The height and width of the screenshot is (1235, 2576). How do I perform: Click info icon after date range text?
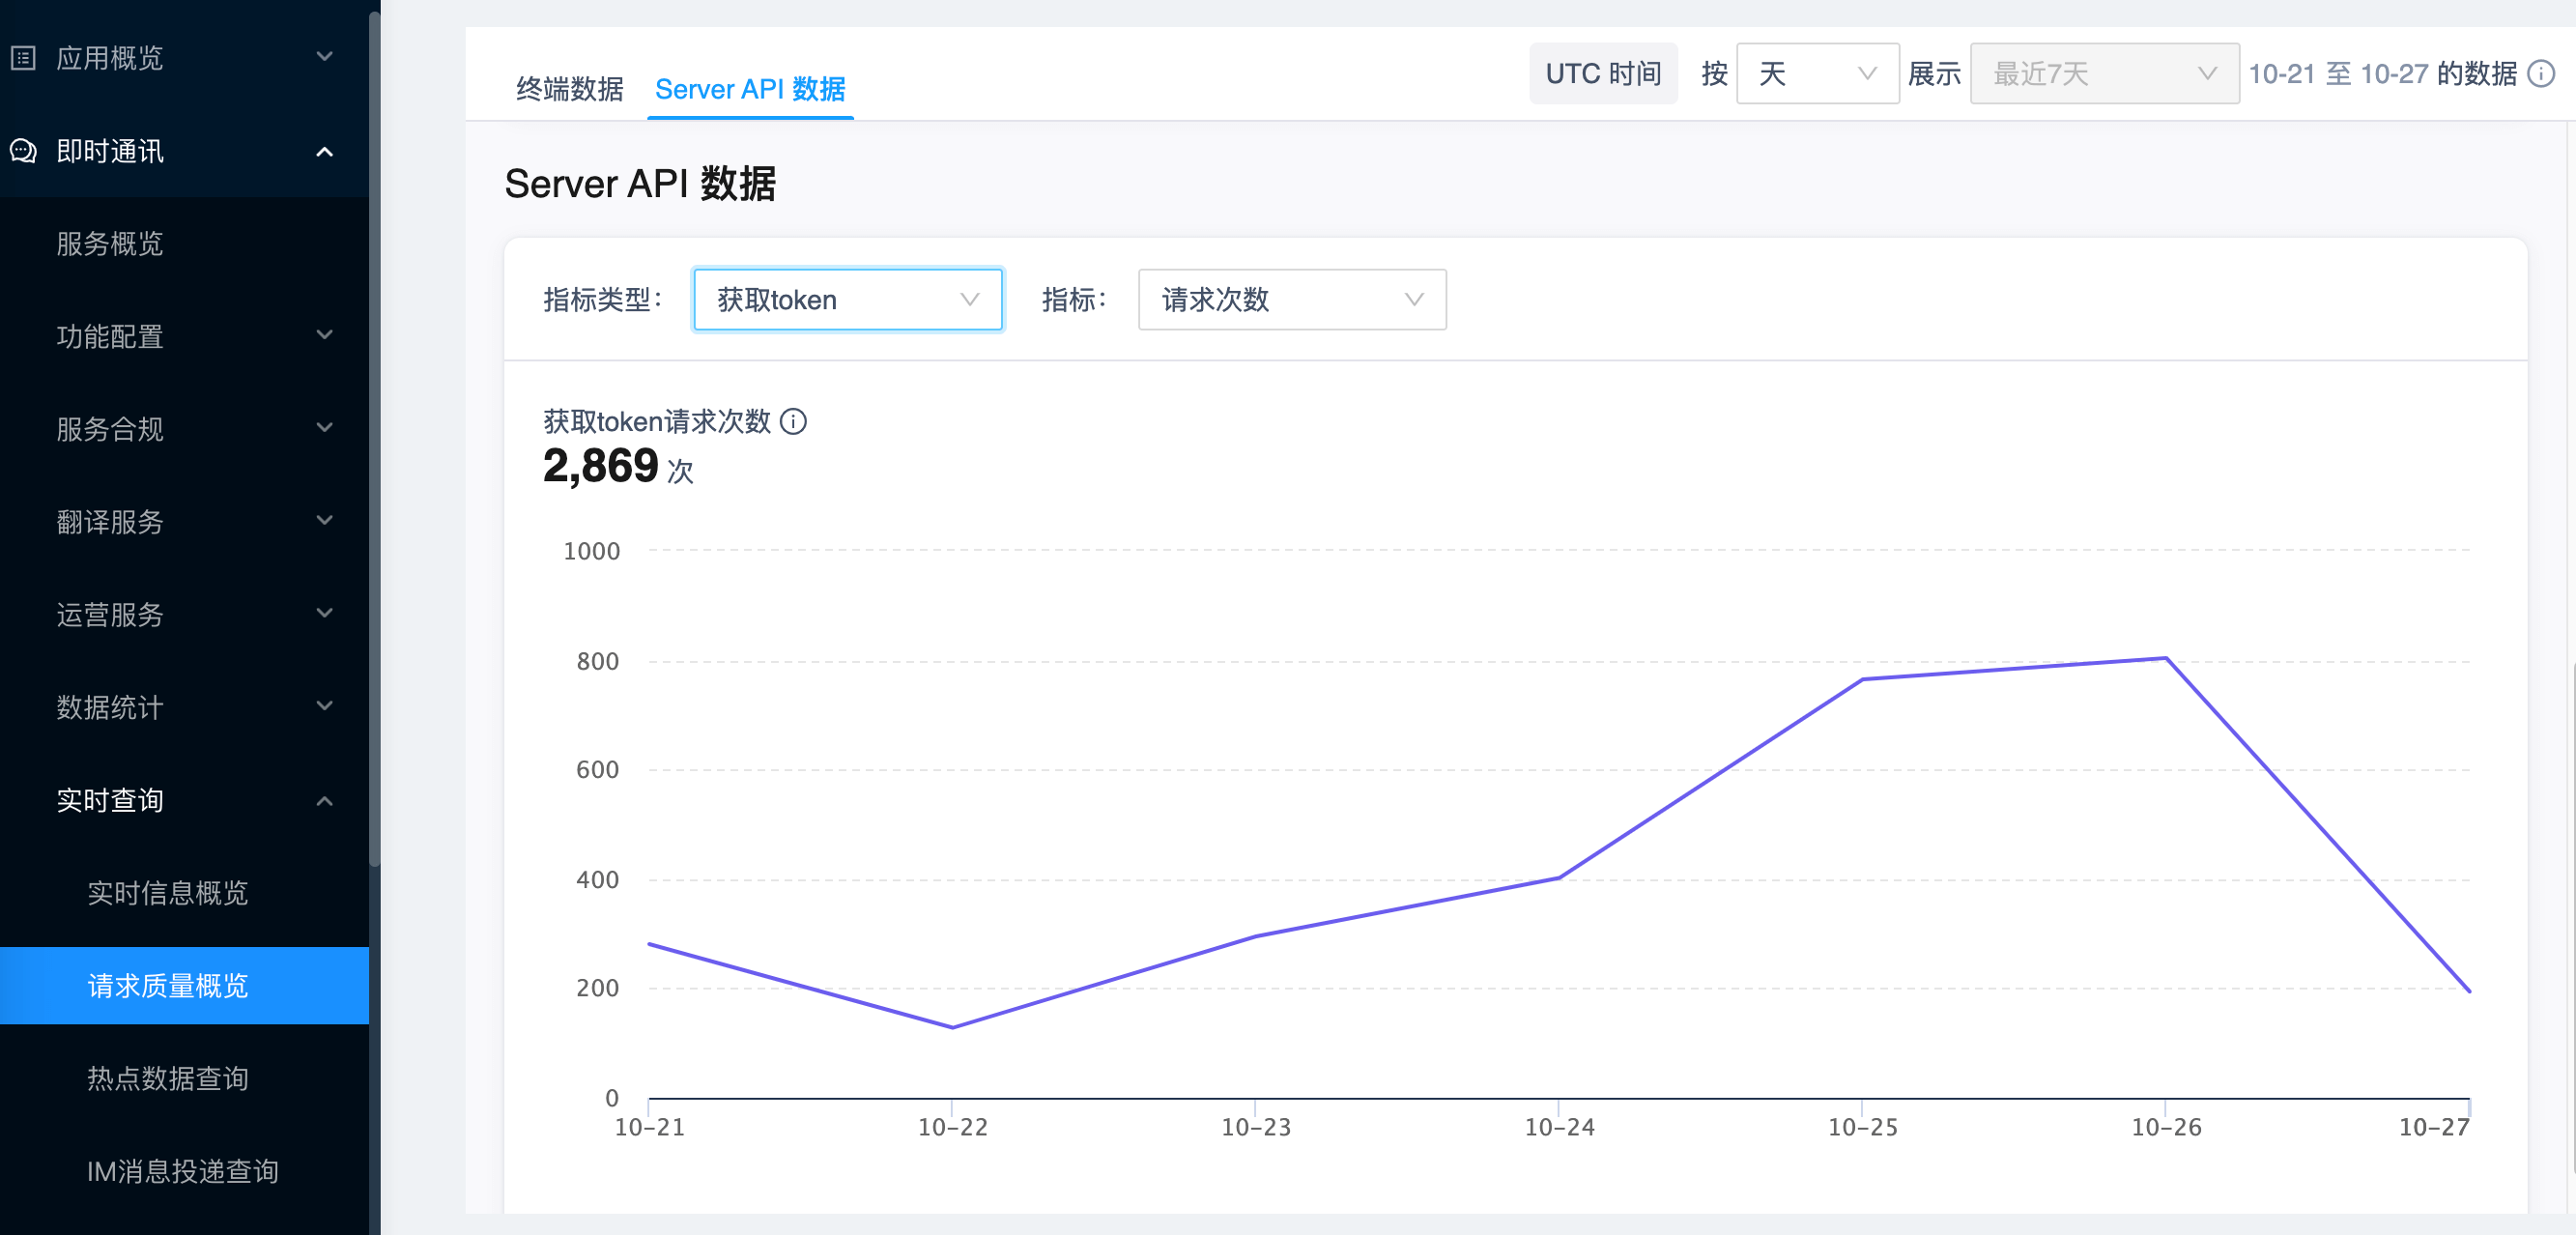2541,74
